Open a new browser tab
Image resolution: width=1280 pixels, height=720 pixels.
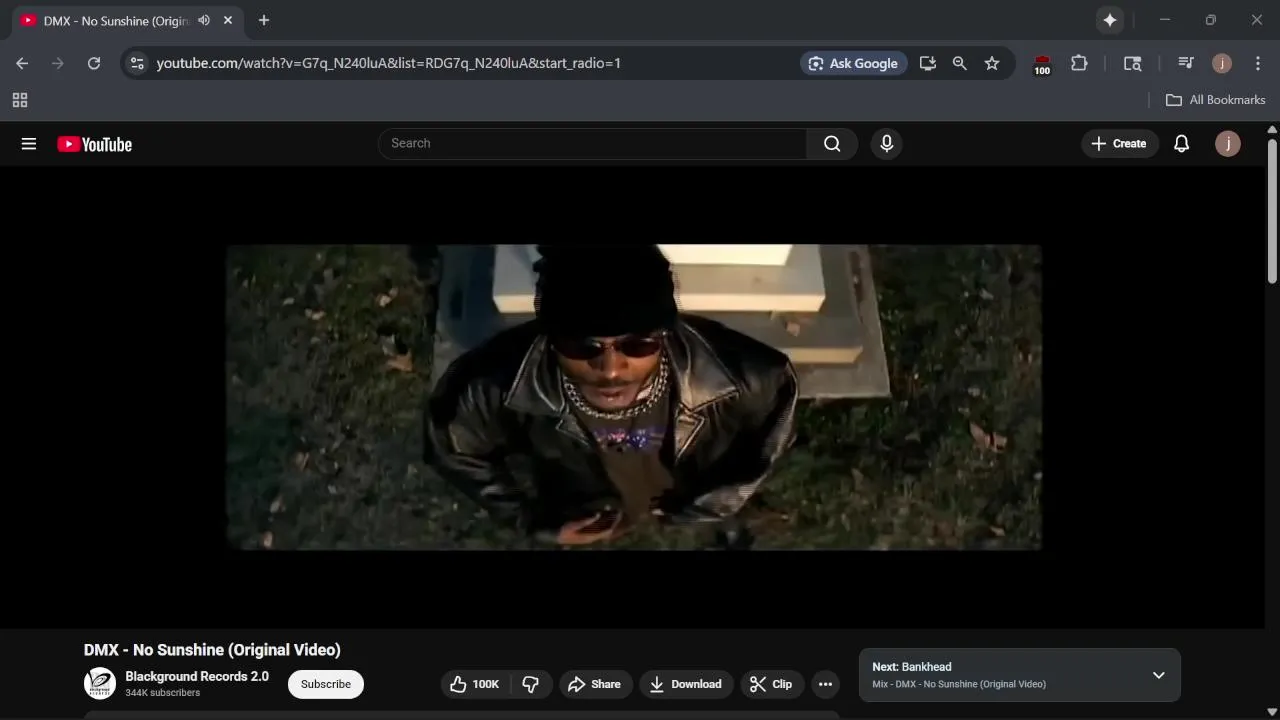point(264,20)
